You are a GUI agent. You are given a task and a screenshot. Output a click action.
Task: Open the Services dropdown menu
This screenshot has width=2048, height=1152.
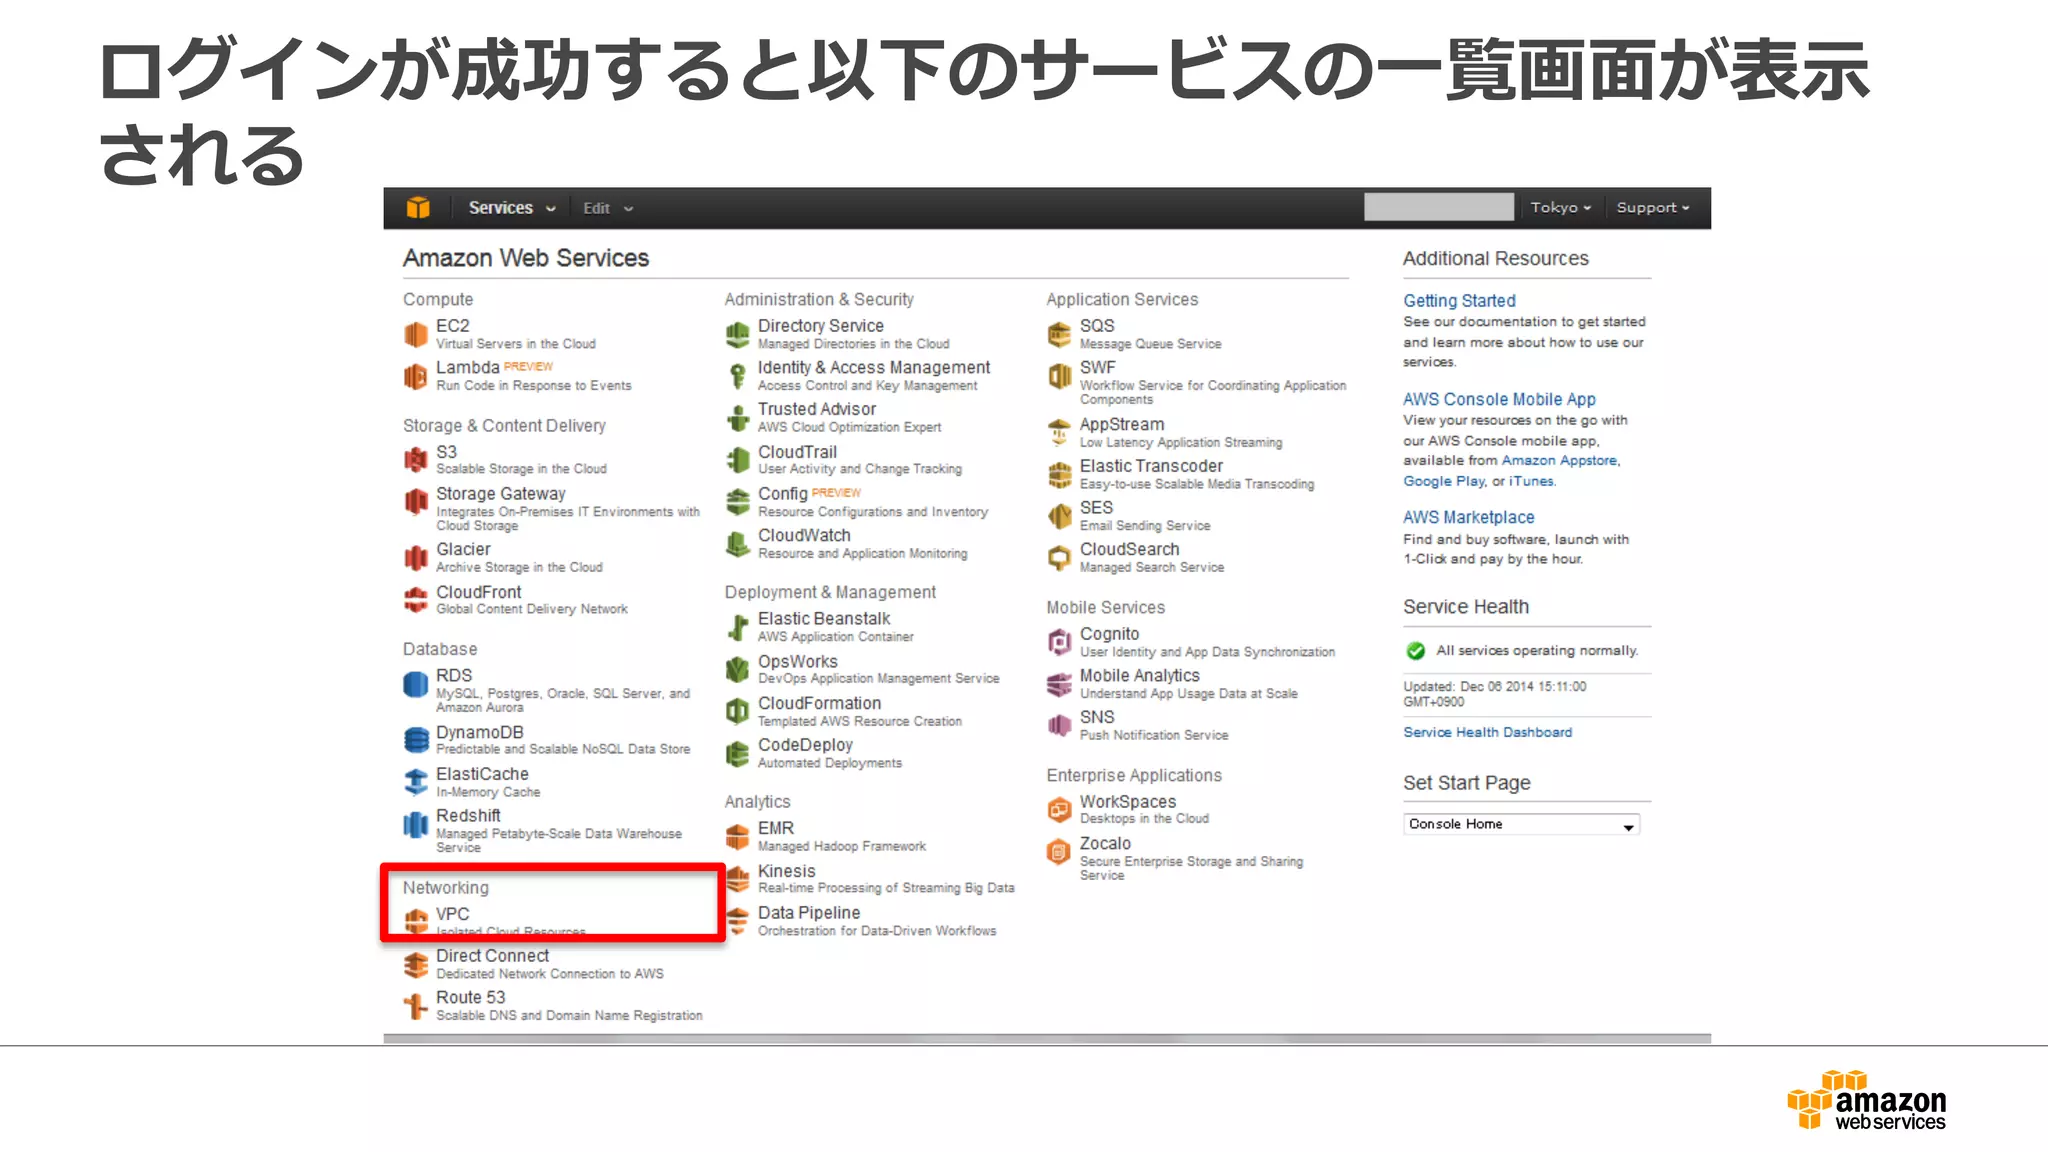pyautogui.click(x=512, y=208)
